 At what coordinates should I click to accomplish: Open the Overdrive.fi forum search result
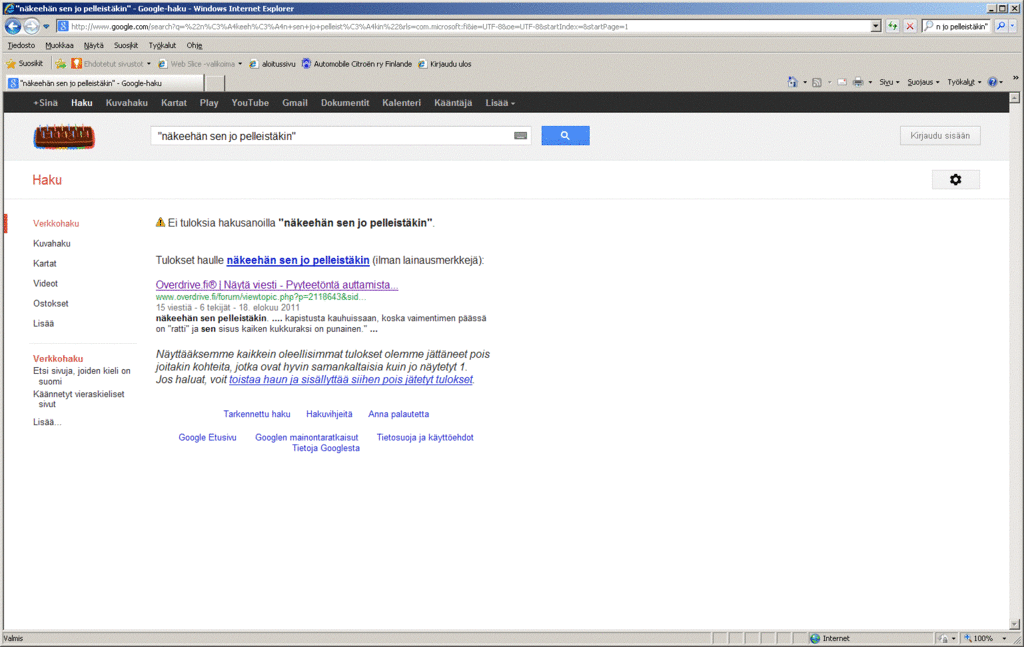277,285
